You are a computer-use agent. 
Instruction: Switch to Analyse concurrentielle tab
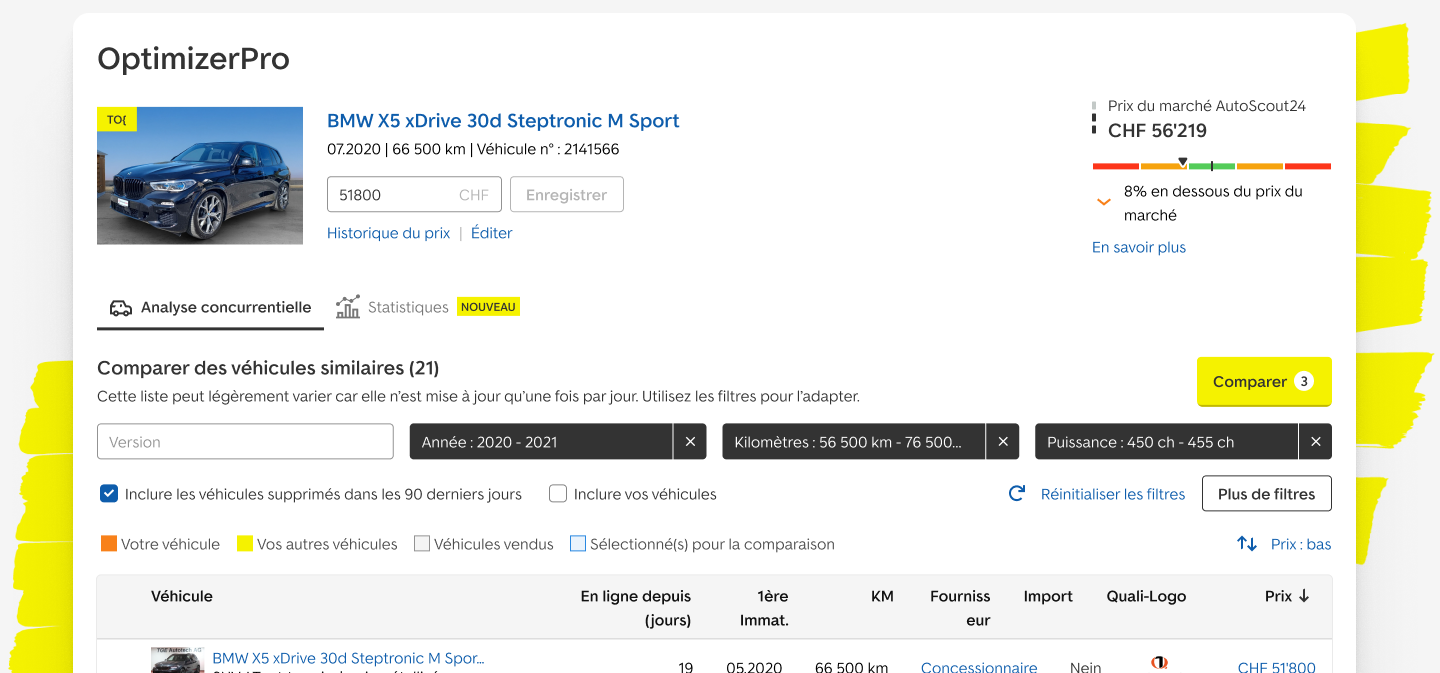pos(210,308)
